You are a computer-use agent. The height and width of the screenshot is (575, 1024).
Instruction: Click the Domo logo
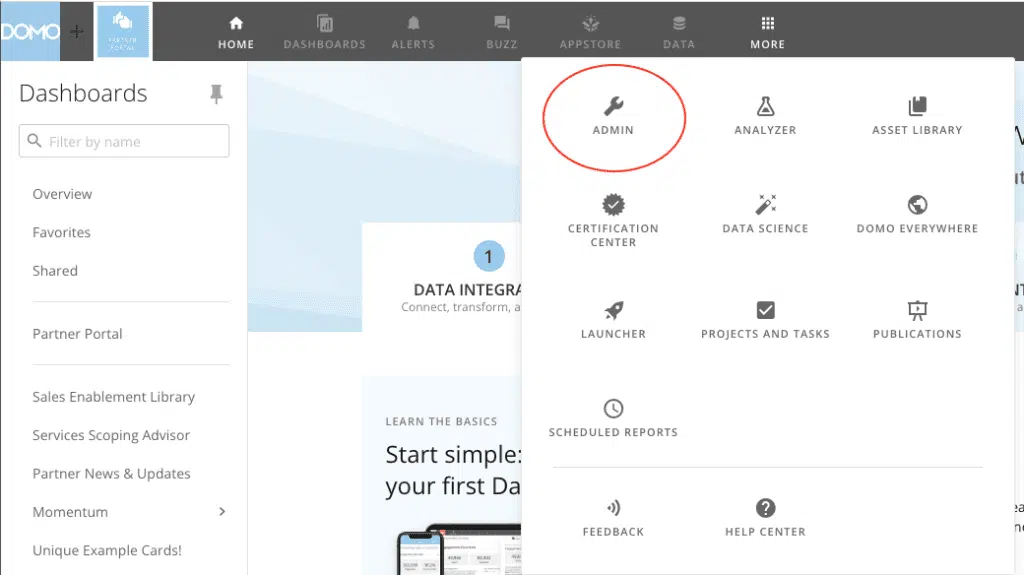30,31
